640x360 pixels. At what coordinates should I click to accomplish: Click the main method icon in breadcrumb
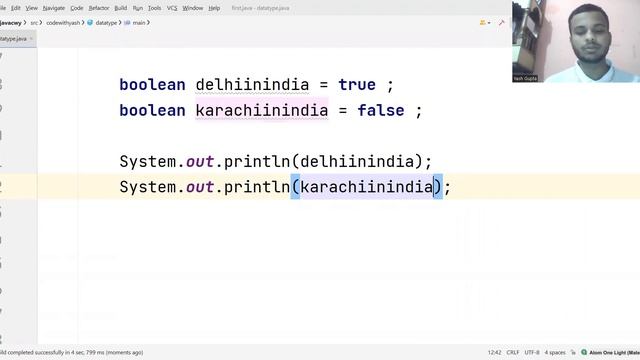coord(127,23)
